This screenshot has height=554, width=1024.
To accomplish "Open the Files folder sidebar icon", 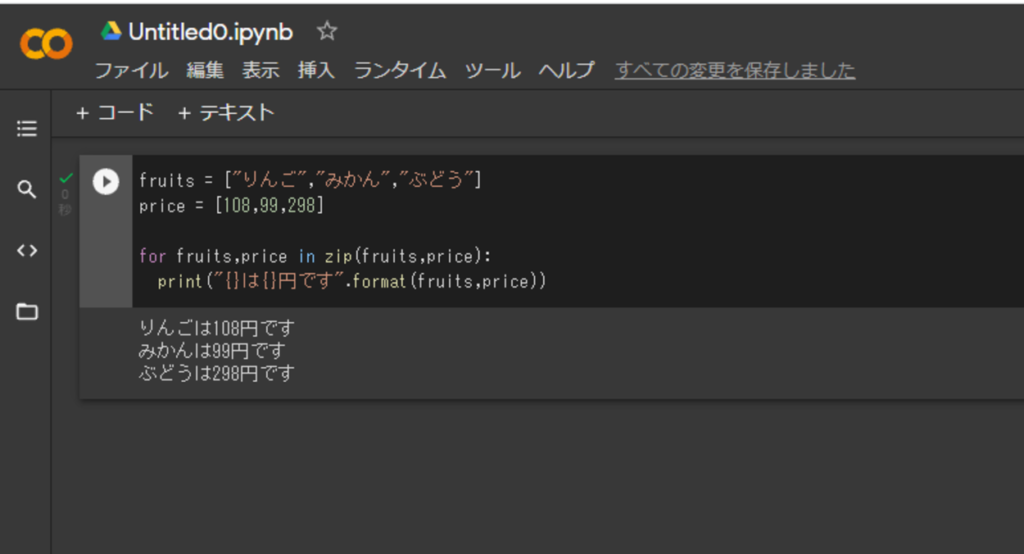I will [x=27, y=311].
